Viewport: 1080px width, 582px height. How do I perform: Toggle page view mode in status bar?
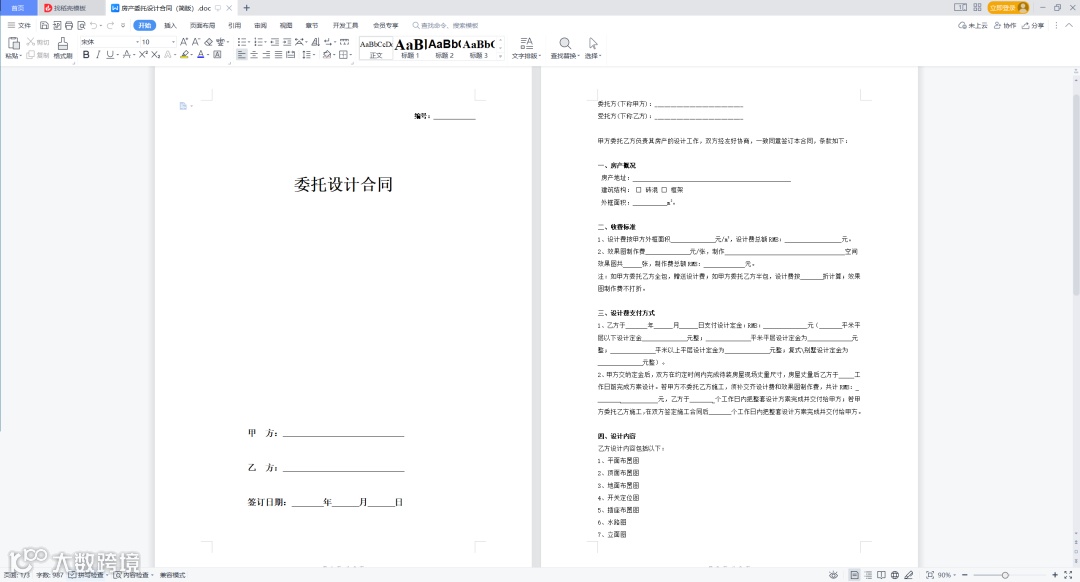(x=854, y=574)
